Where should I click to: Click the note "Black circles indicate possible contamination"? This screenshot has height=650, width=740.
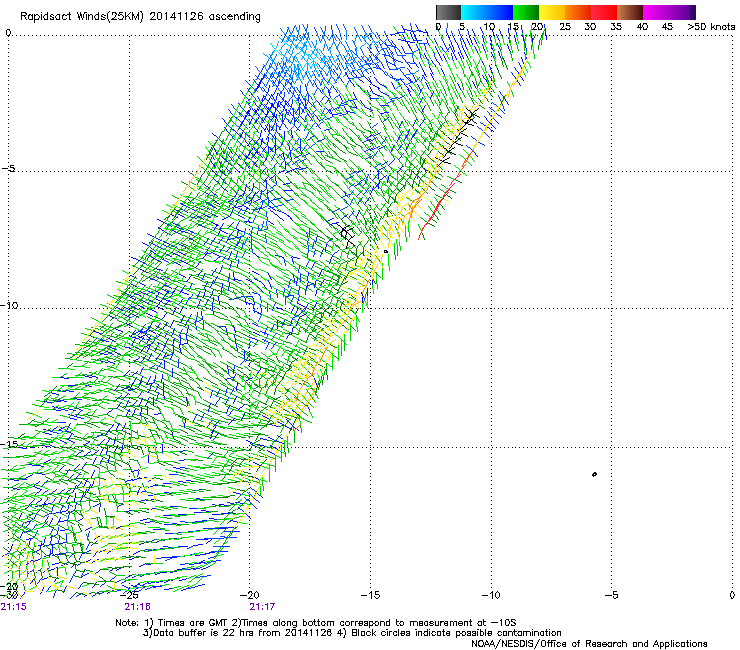(x=456, y=633)
